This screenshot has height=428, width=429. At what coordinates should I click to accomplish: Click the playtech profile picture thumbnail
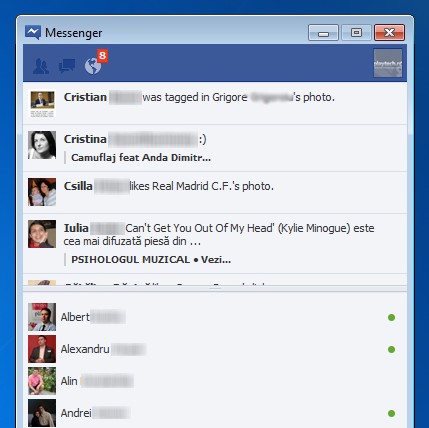point(388,63)
